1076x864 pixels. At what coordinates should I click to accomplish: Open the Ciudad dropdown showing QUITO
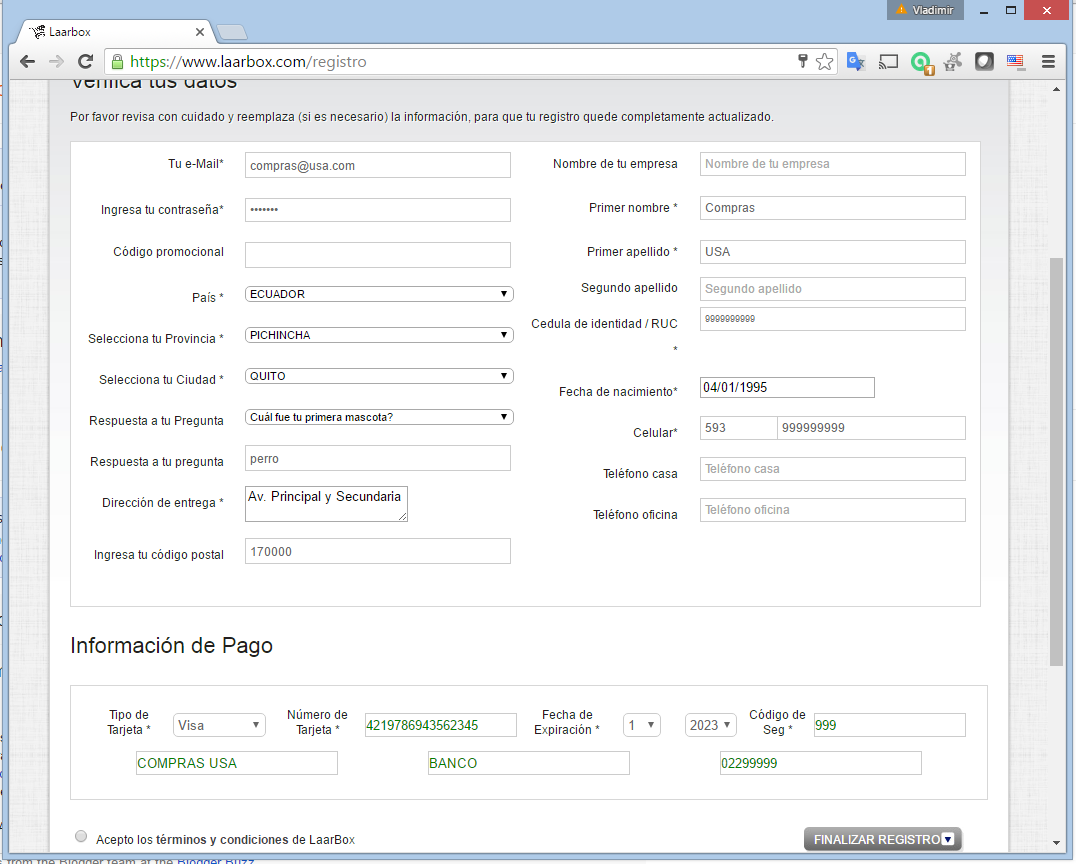pyautogui.click(x=379, y=376)
